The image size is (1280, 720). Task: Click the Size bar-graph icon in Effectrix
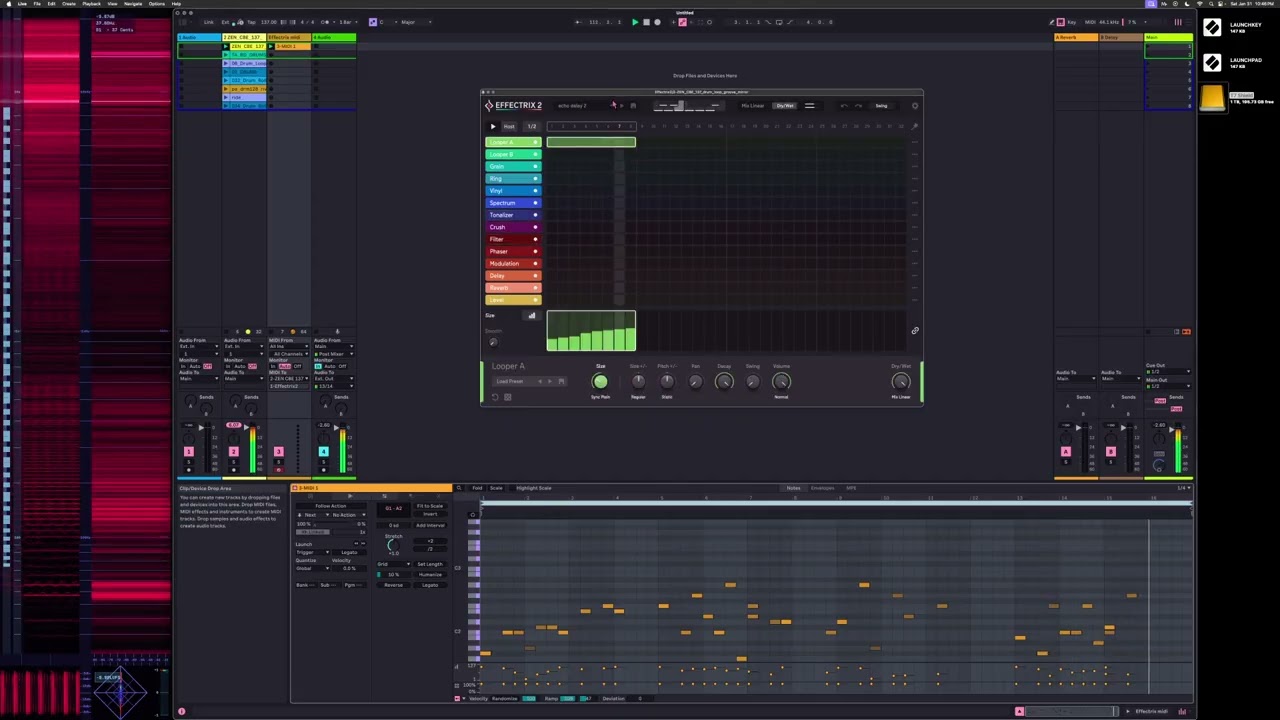point(532,316)
